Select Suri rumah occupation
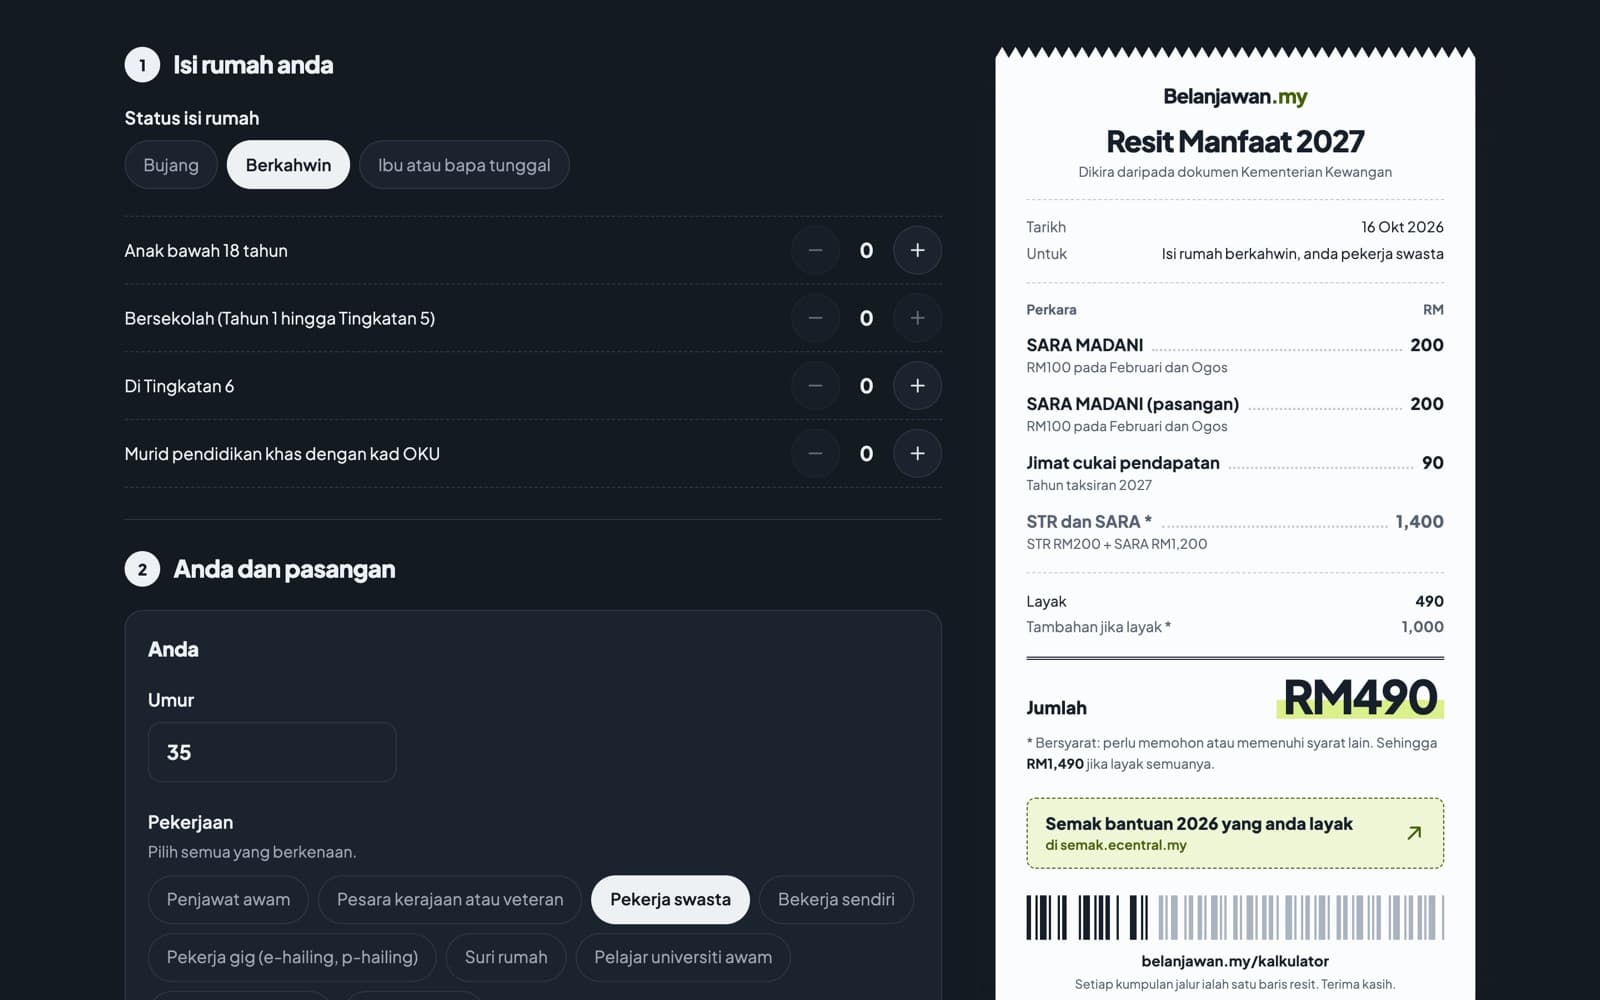Image resolution: width=1600 pixels, height=1000 pixels. [506, 958]
